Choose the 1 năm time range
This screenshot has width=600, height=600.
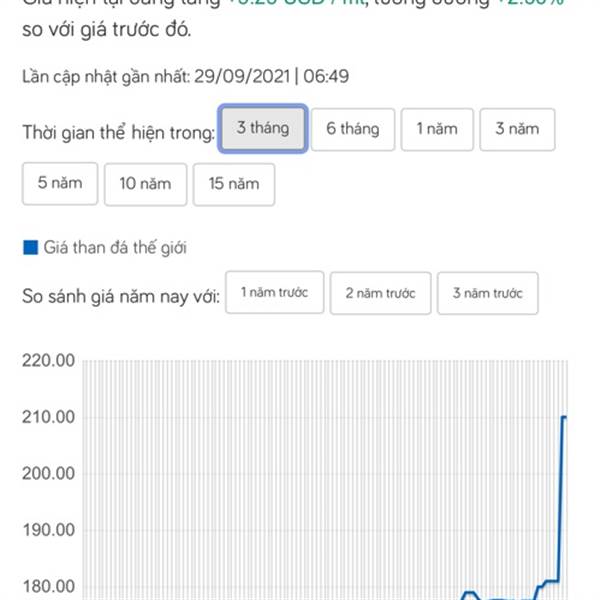click(x=437, y=129)
